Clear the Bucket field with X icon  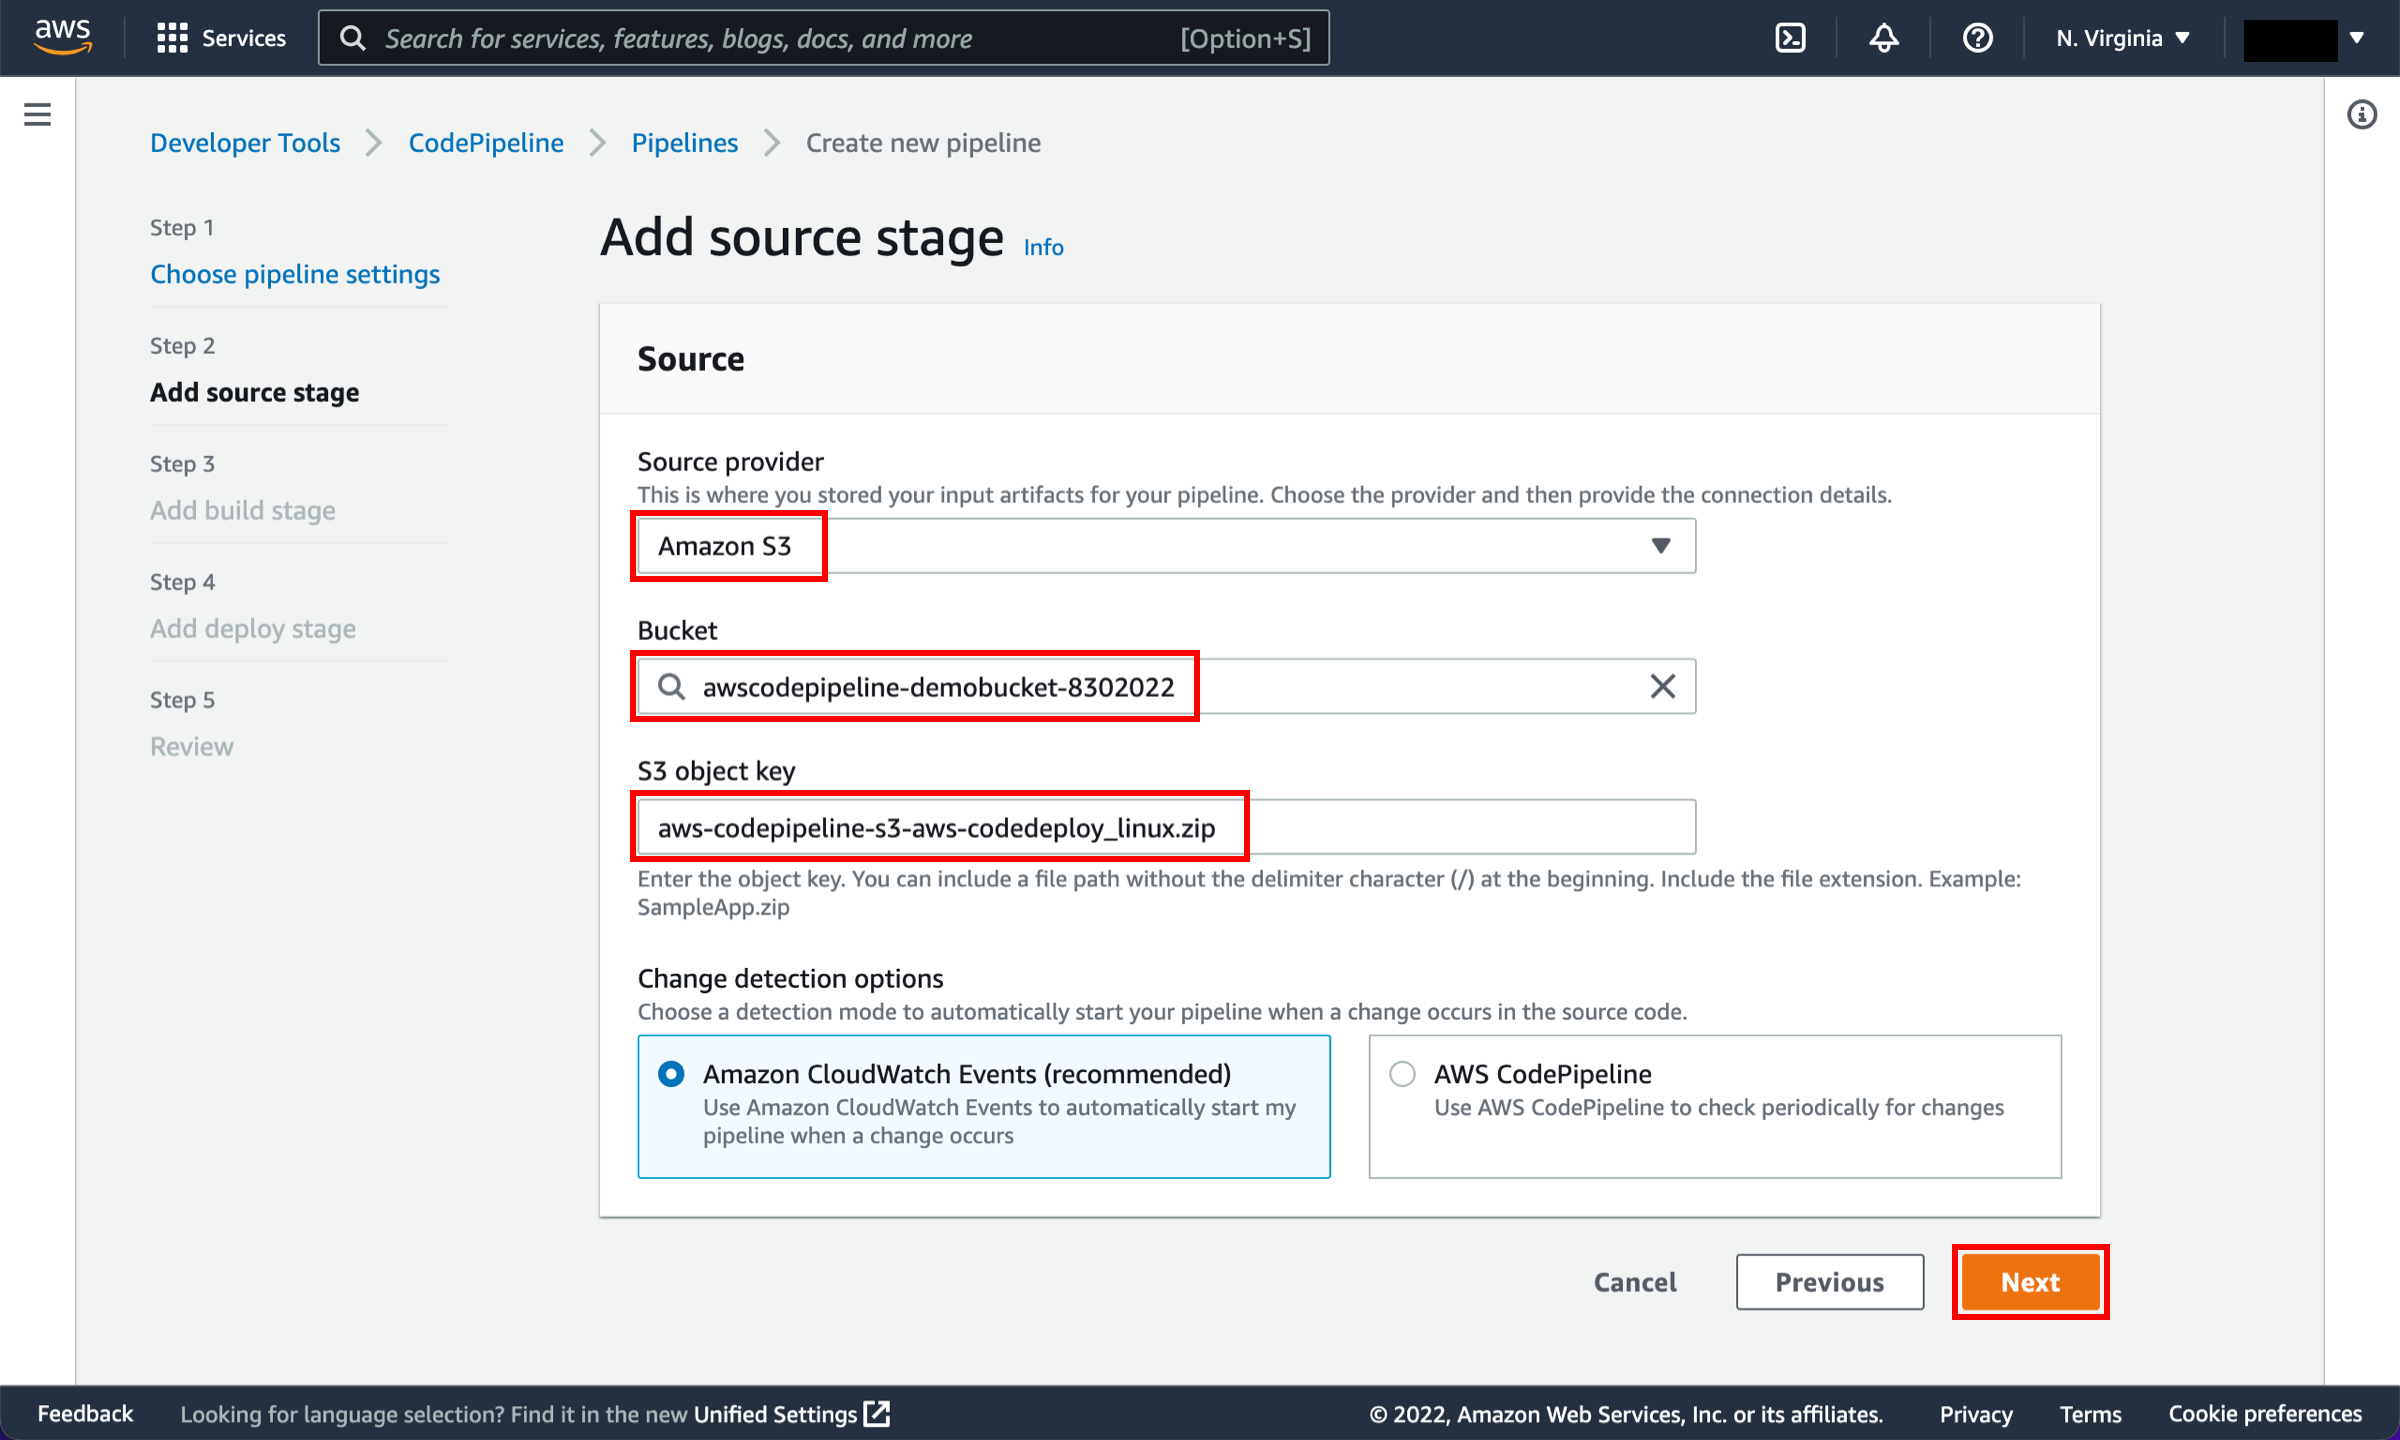point(1662,686)
